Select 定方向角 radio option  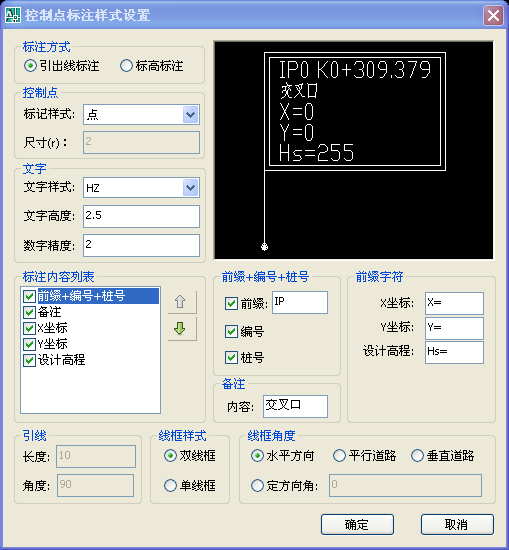click(x=257, y=486)
